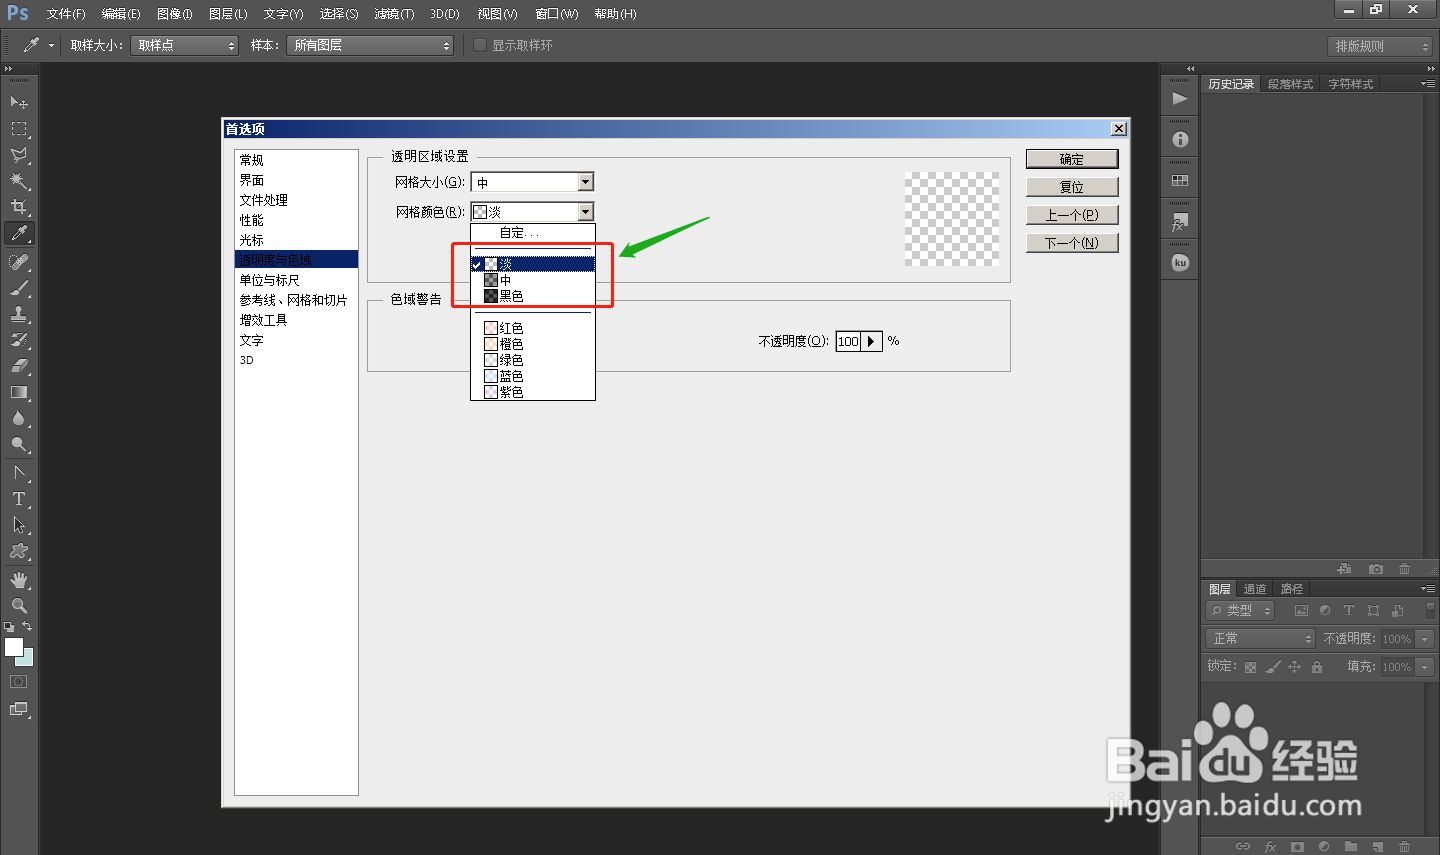Open the 文件(F) menu

pos(66,14)
